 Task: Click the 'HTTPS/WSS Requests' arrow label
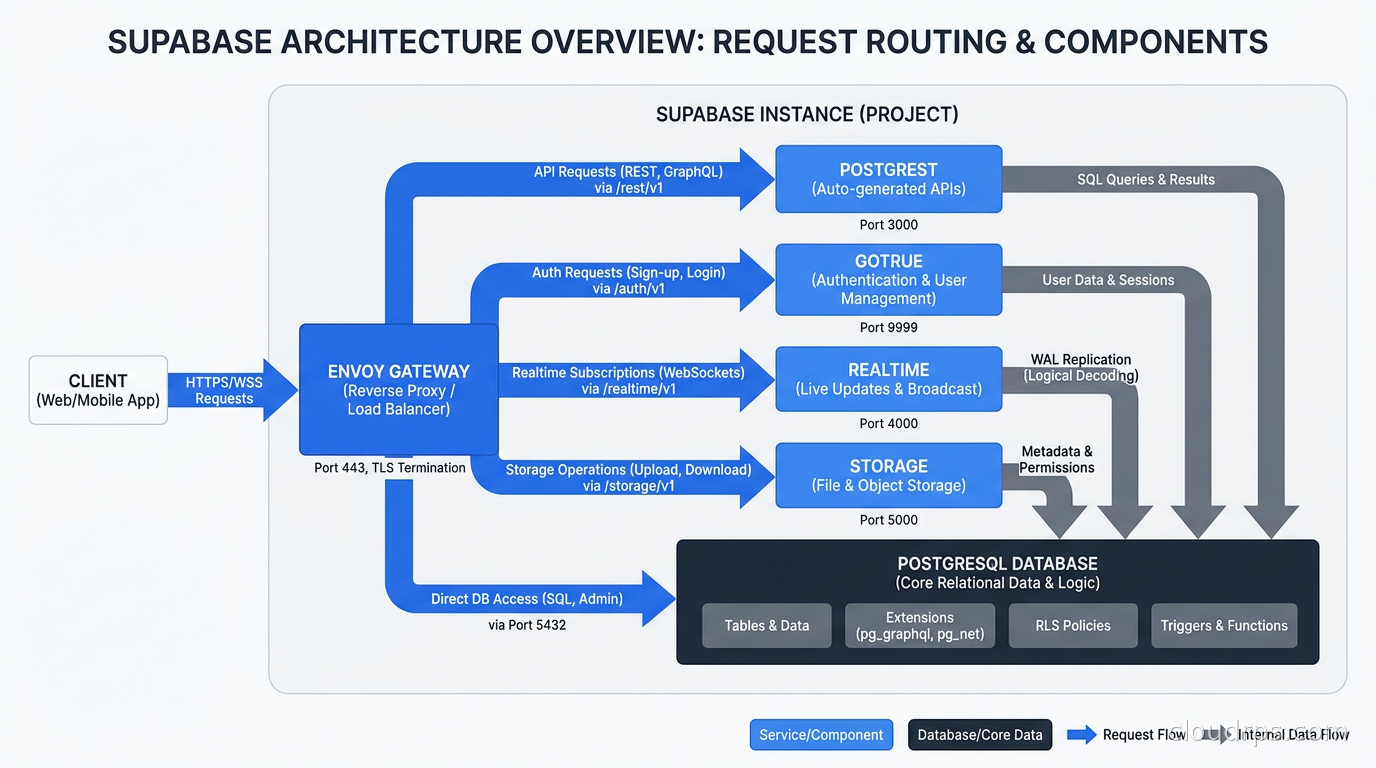224,390
